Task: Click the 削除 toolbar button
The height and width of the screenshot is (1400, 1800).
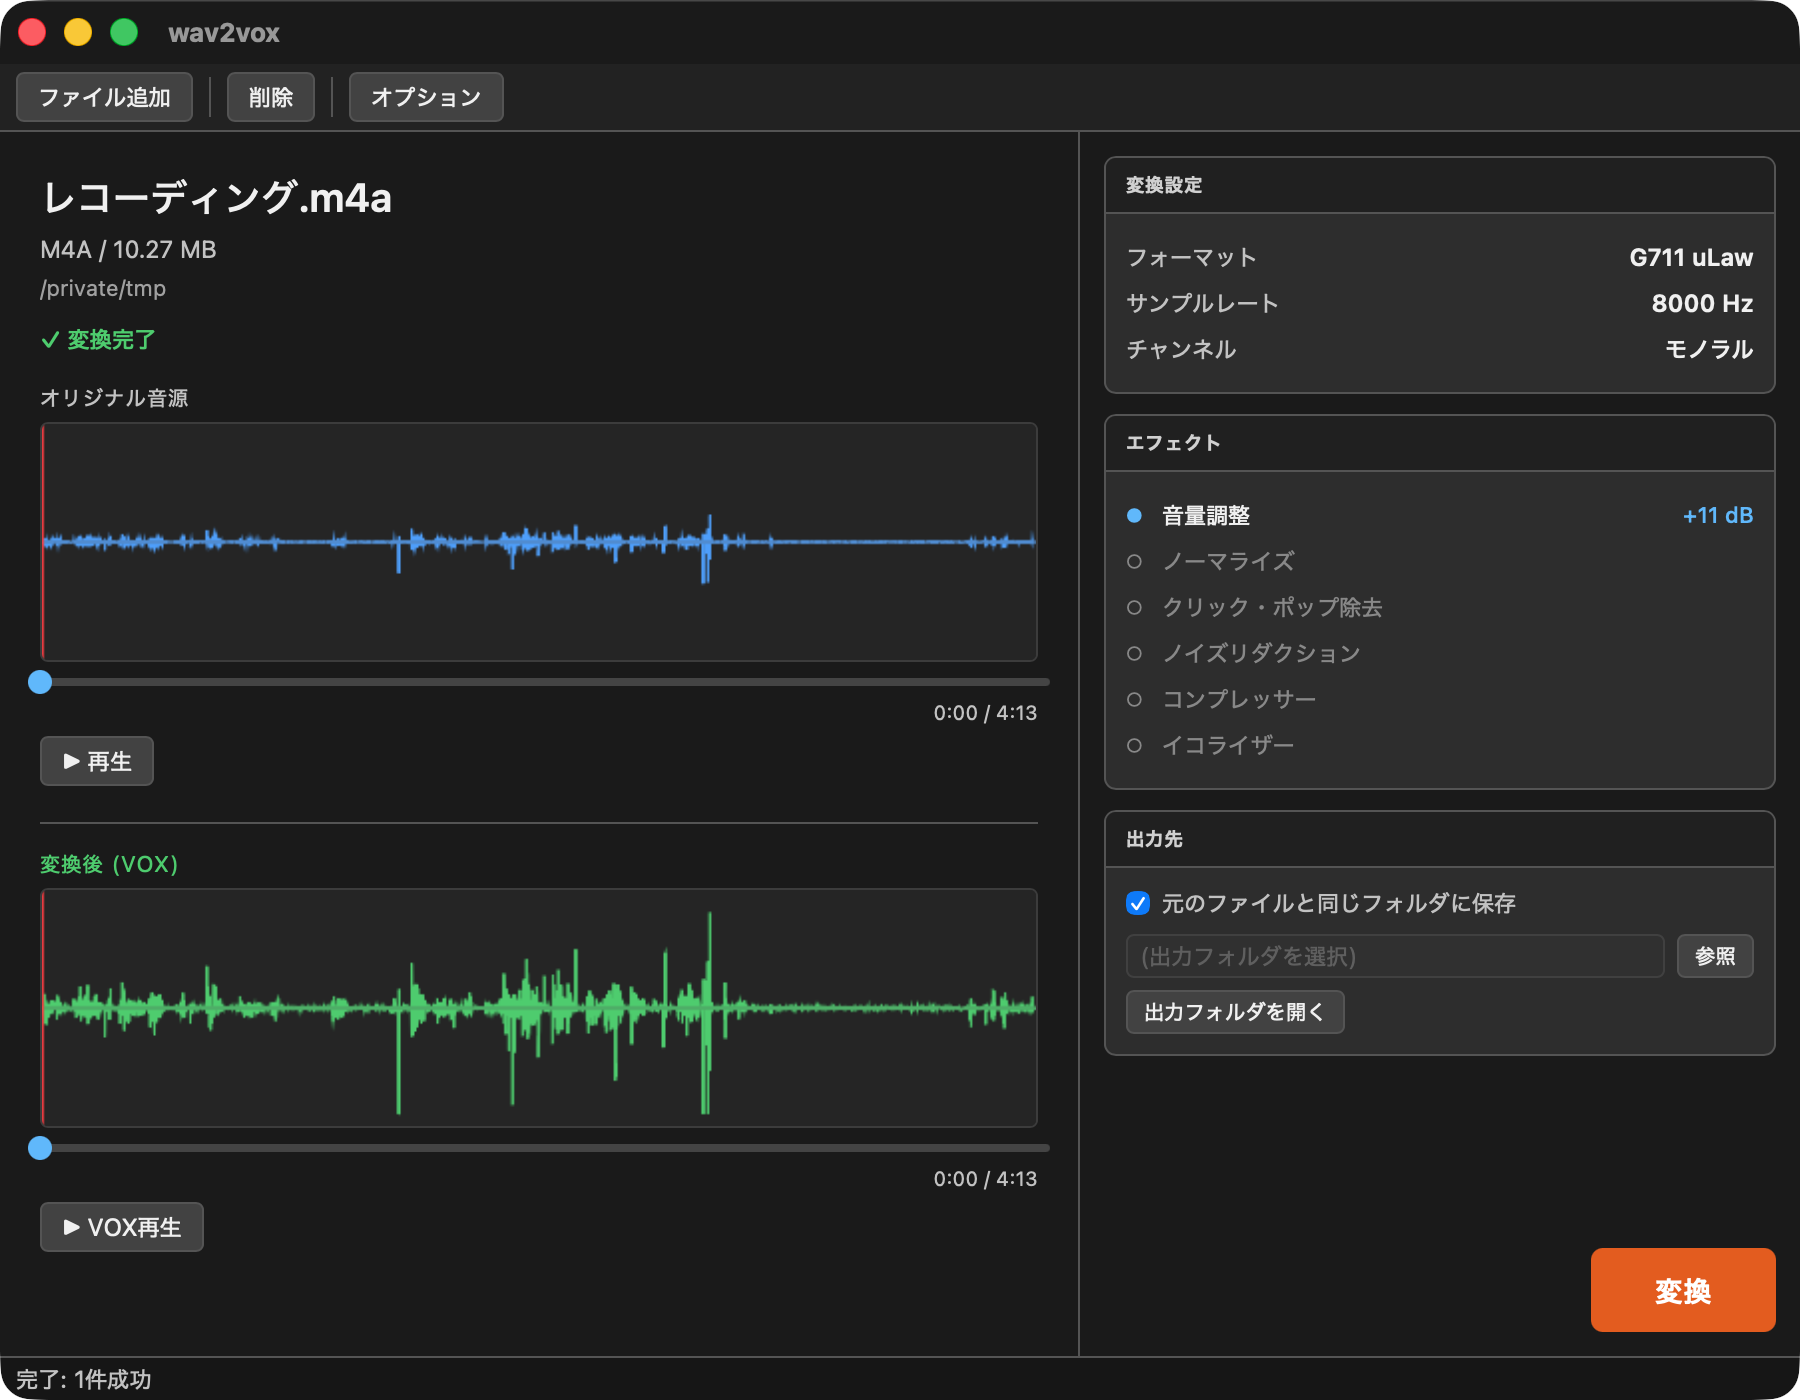Action: click(271, 97)
